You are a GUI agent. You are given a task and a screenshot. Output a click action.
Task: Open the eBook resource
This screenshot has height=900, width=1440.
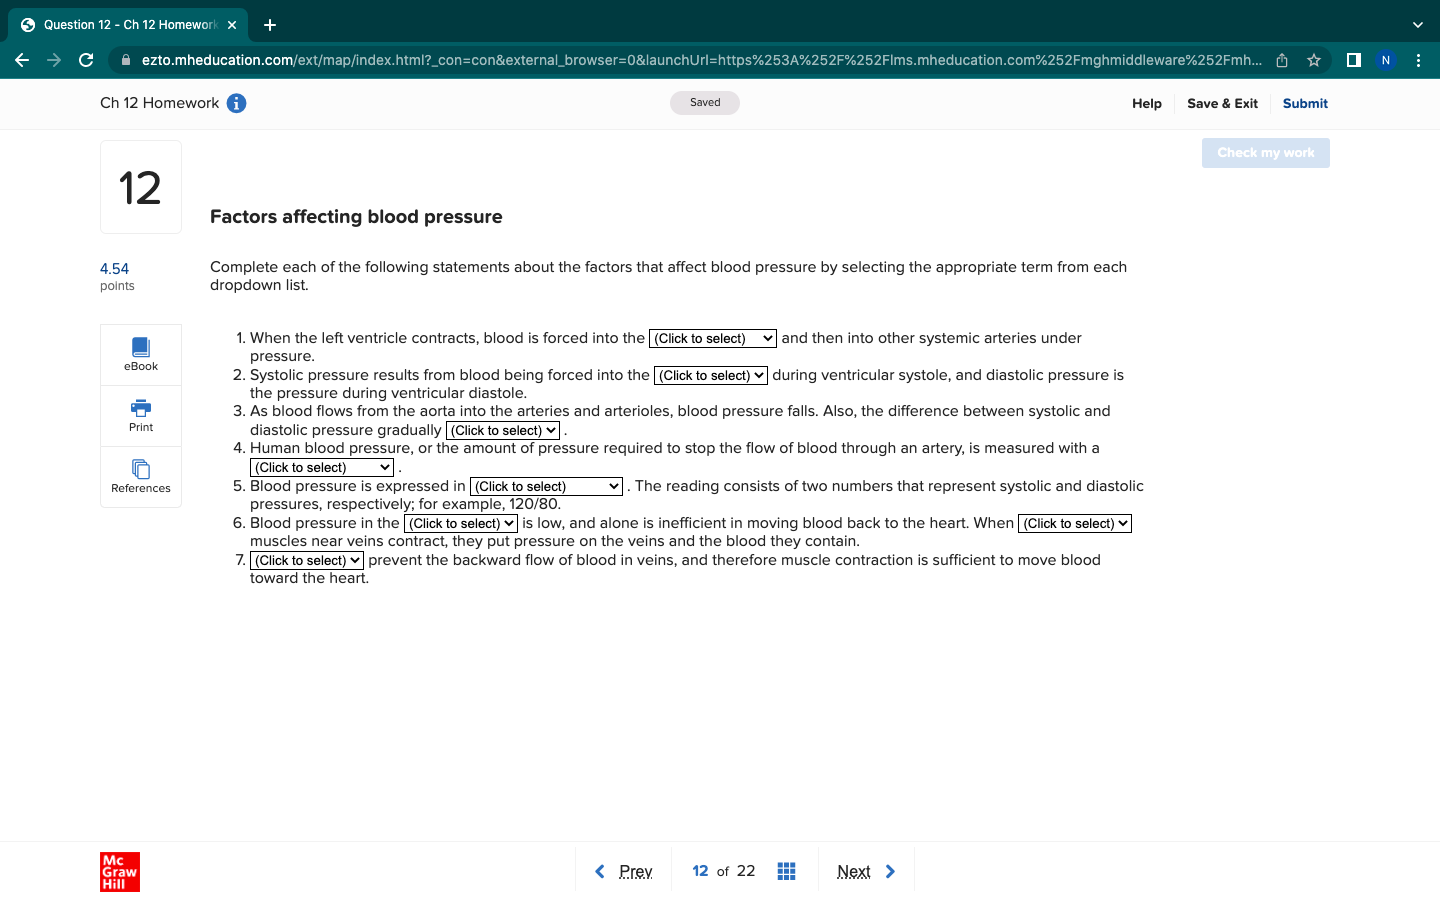point(141,355)
